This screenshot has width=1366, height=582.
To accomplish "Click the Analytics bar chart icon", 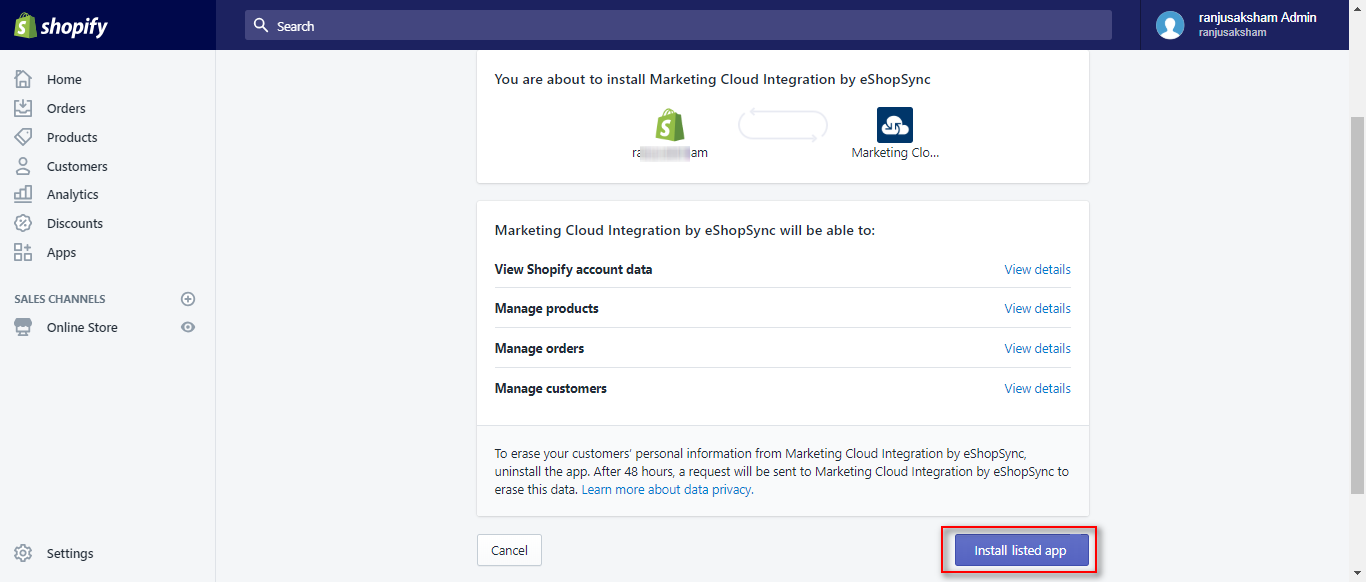I will pos(23,194).
